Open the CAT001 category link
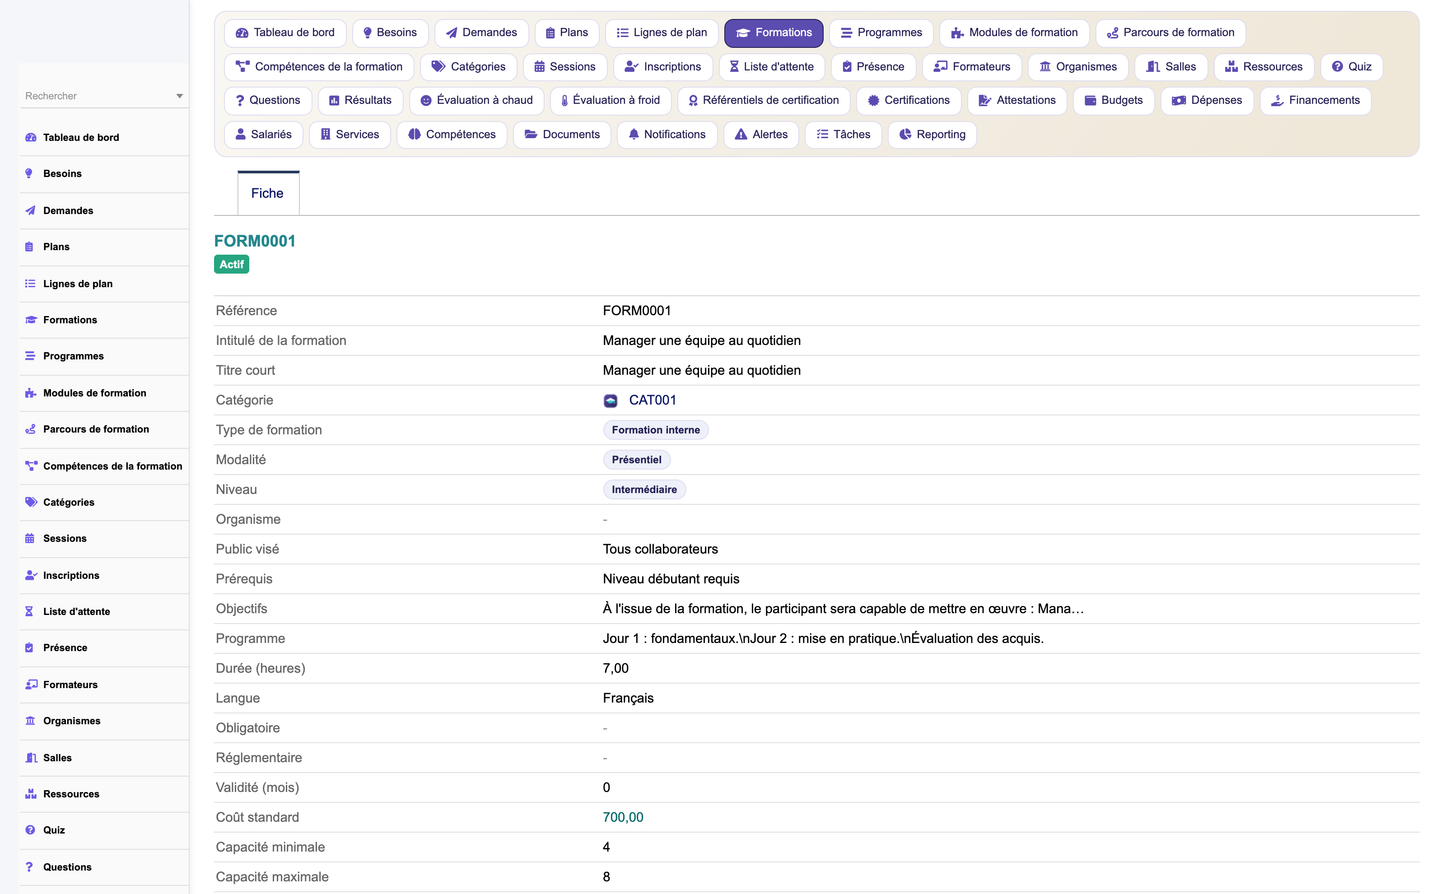 [x=653, y=400]
